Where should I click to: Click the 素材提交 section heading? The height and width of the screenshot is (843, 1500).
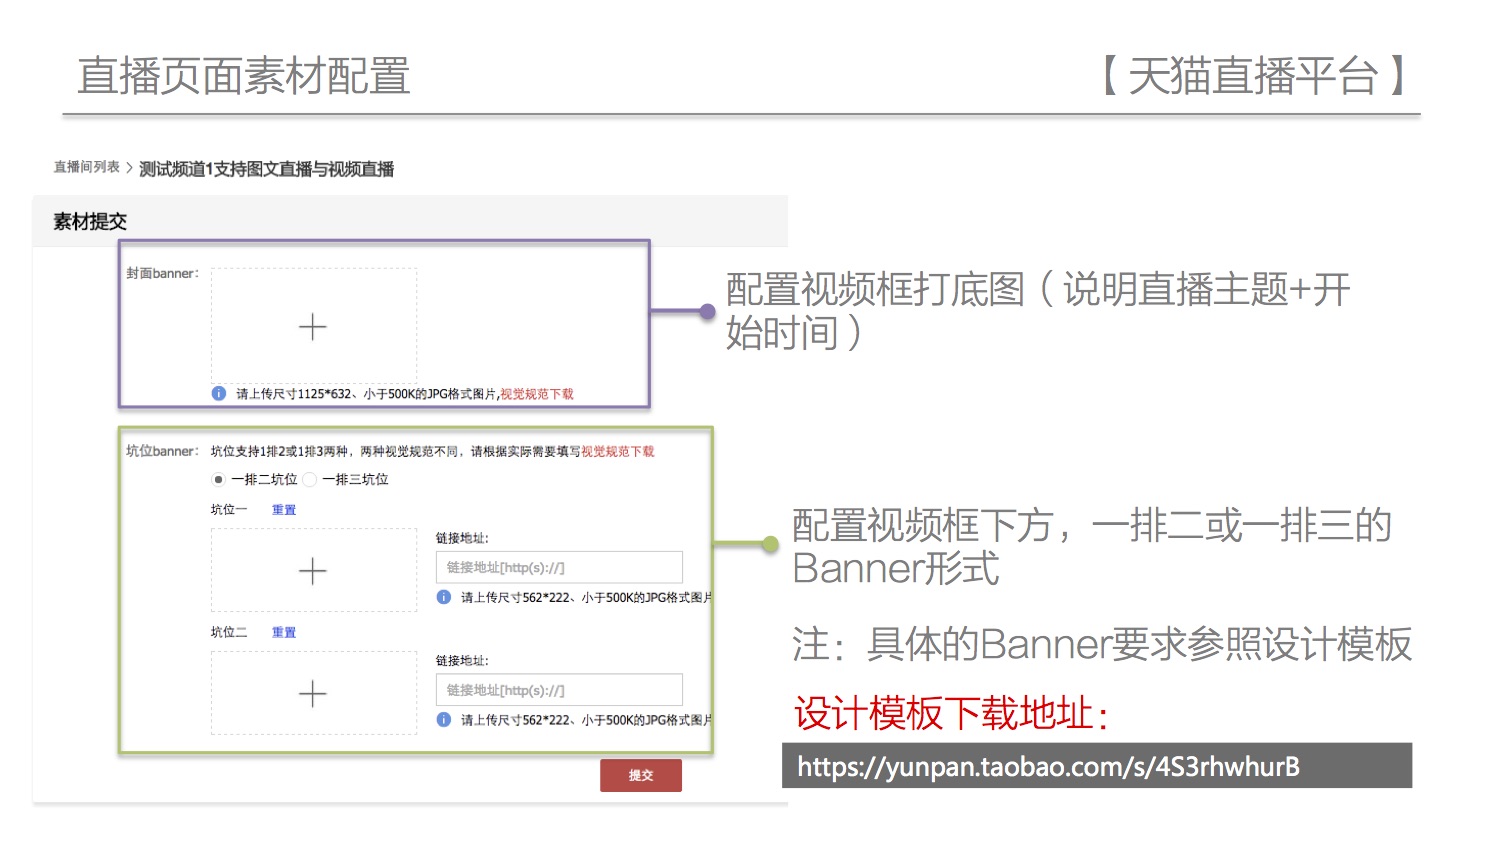click(x=90, y=222)
